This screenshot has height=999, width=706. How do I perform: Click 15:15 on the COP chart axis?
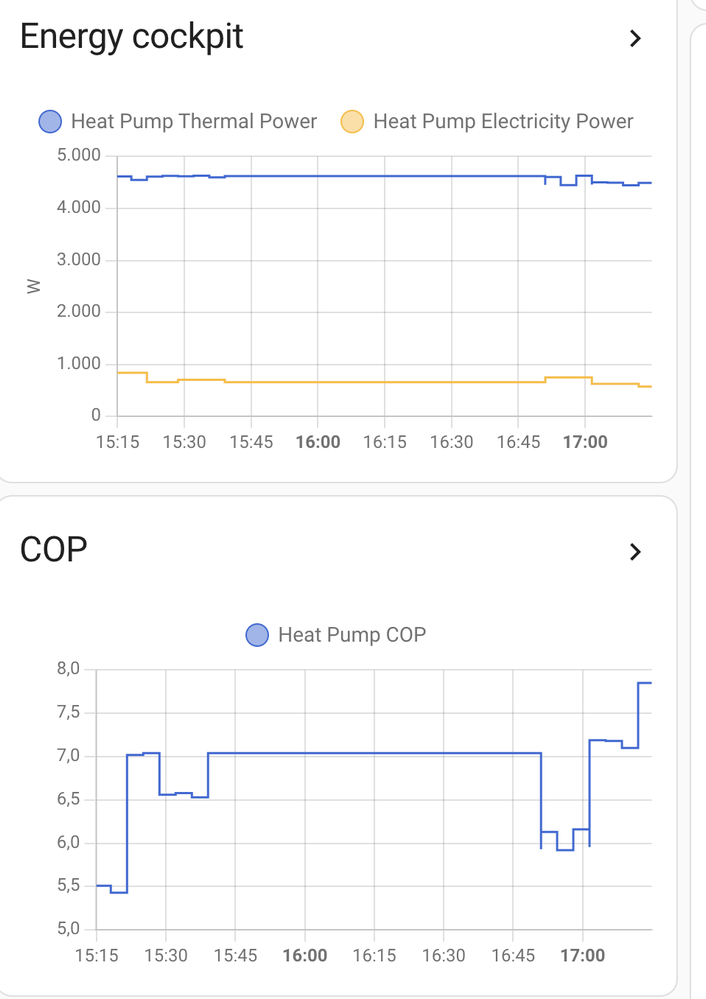pyautogui.click(x=97, y=956)
